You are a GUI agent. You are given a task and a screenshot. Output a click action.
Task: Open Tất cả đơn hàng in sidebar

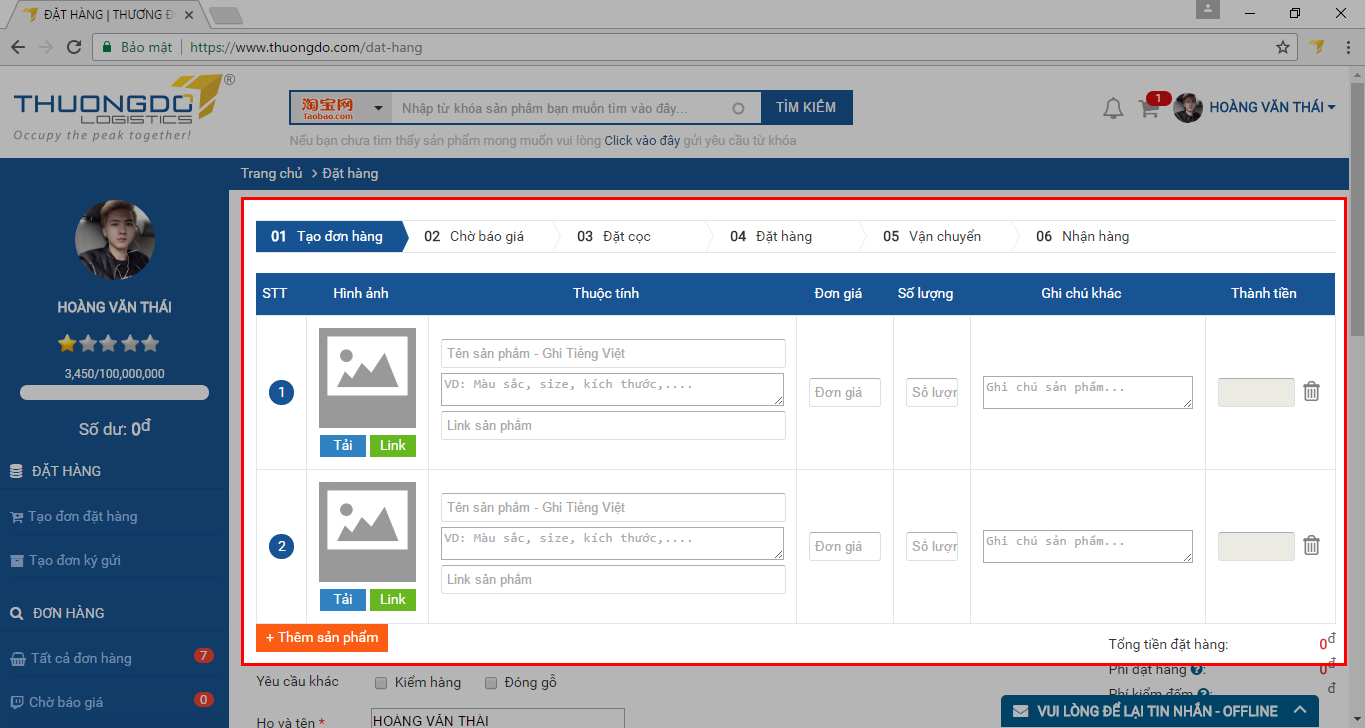tap(81, 658)
